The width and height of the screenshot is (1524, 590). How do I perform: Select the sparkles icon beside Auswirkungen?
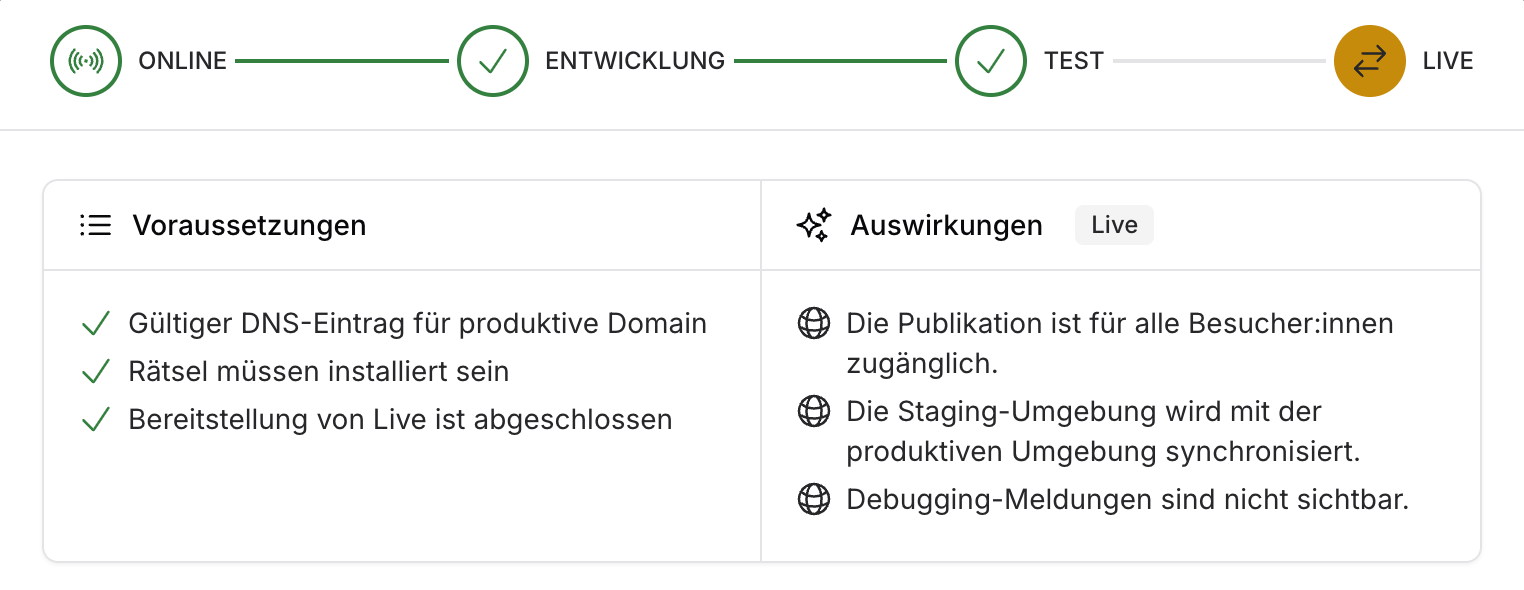pos(814,225)
